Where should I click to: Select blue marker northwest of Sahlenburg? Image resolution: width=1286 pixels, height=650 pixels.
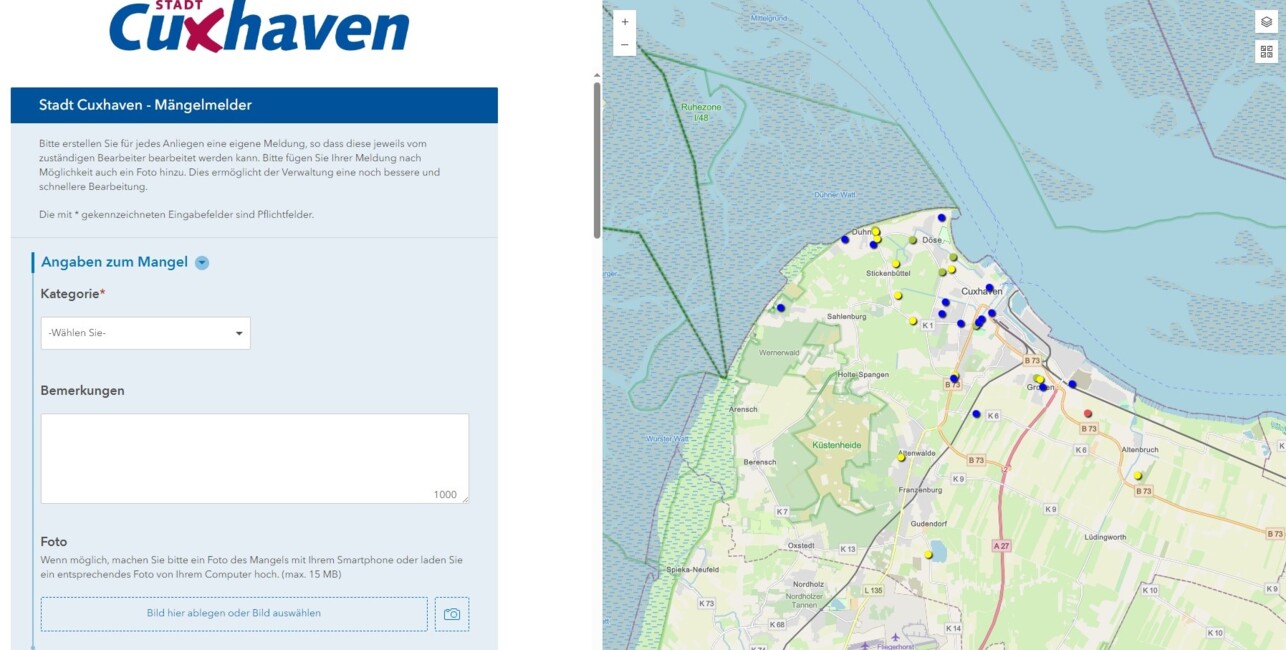pyautogui.click(x=781, y=308)
